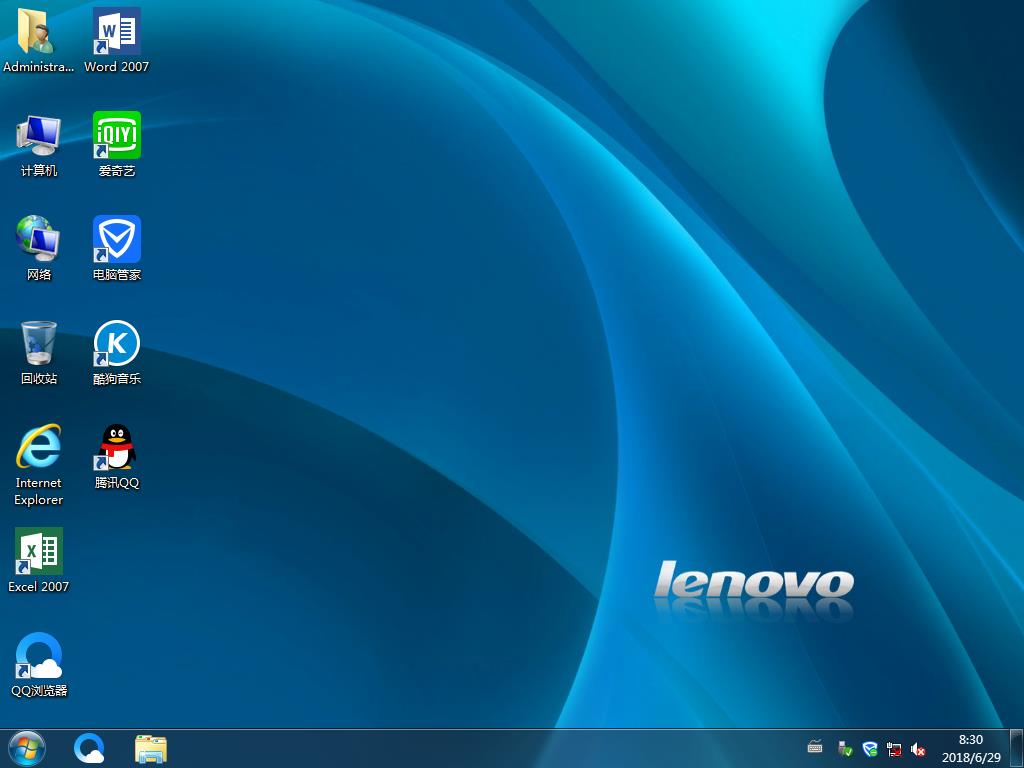Select the 爱奇艺 shortcut icon
The width and height of the screenshot is (1024, 768).
[x=116, y=145]
